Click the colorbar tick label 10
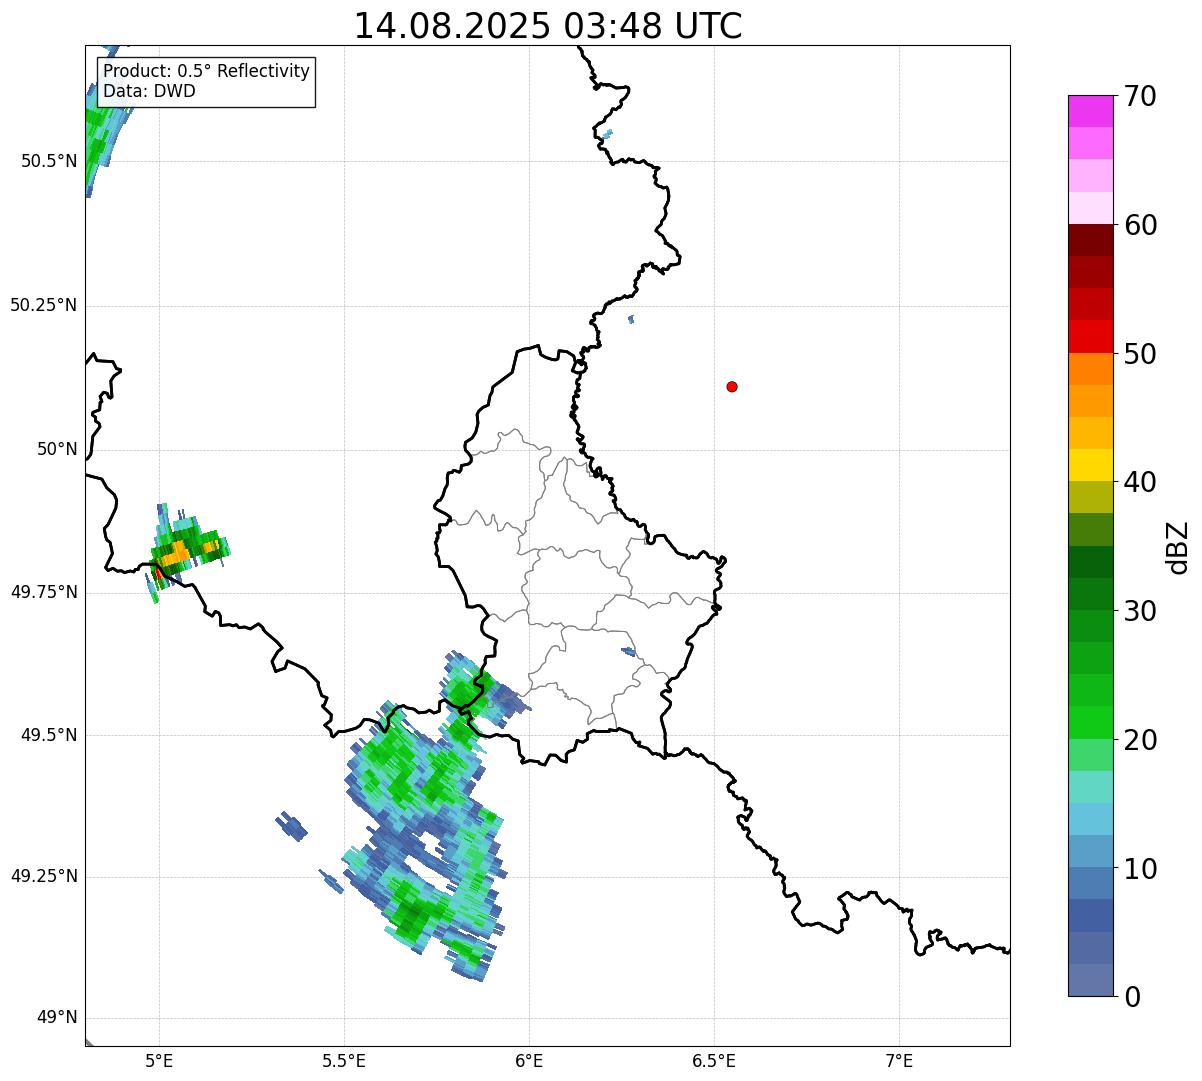This screenshot has width=1202, height=1081. (x=1140, y=869)
